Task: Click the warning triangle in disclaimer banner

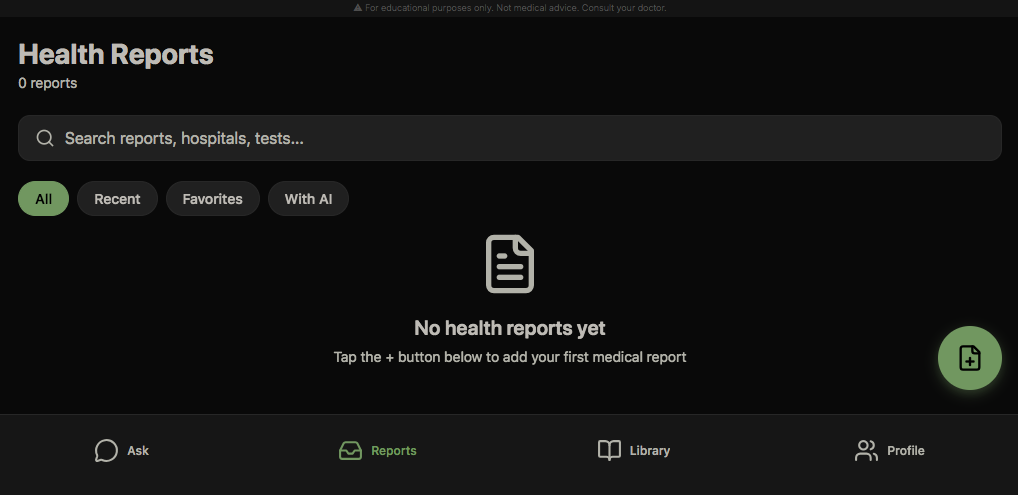Action: click(358, 8)
